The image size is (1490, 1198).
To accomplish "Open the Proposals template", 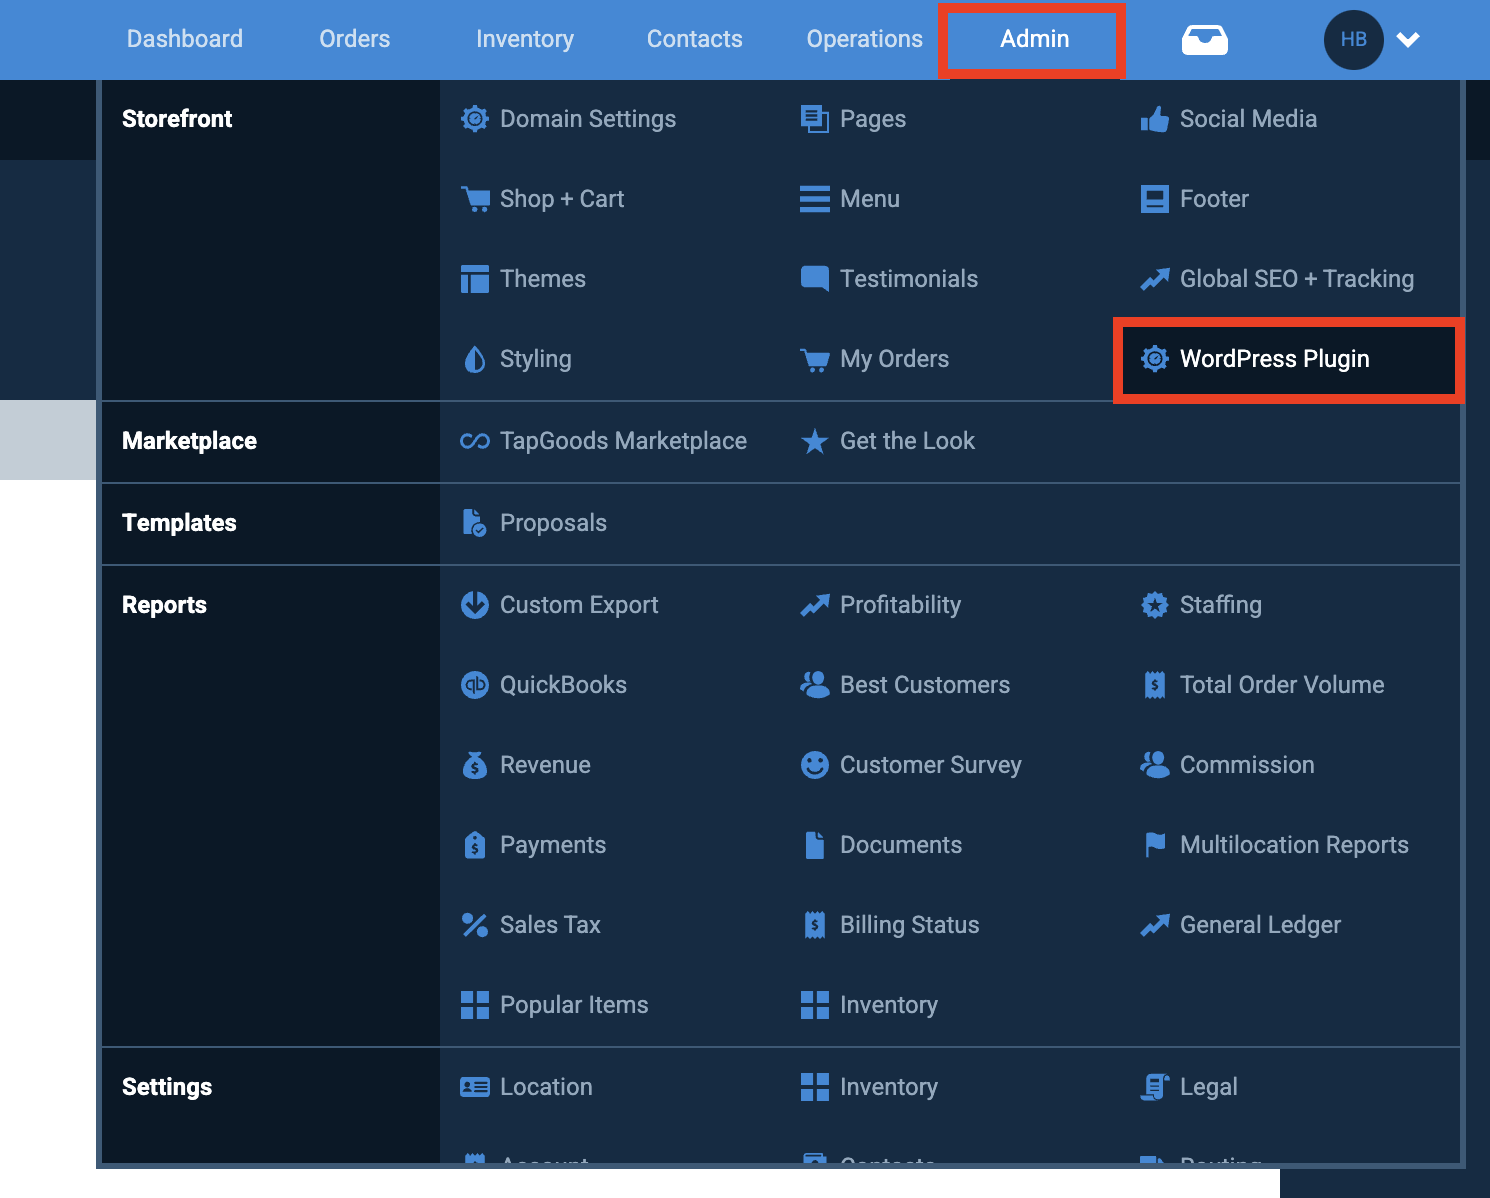I will 552,522.
